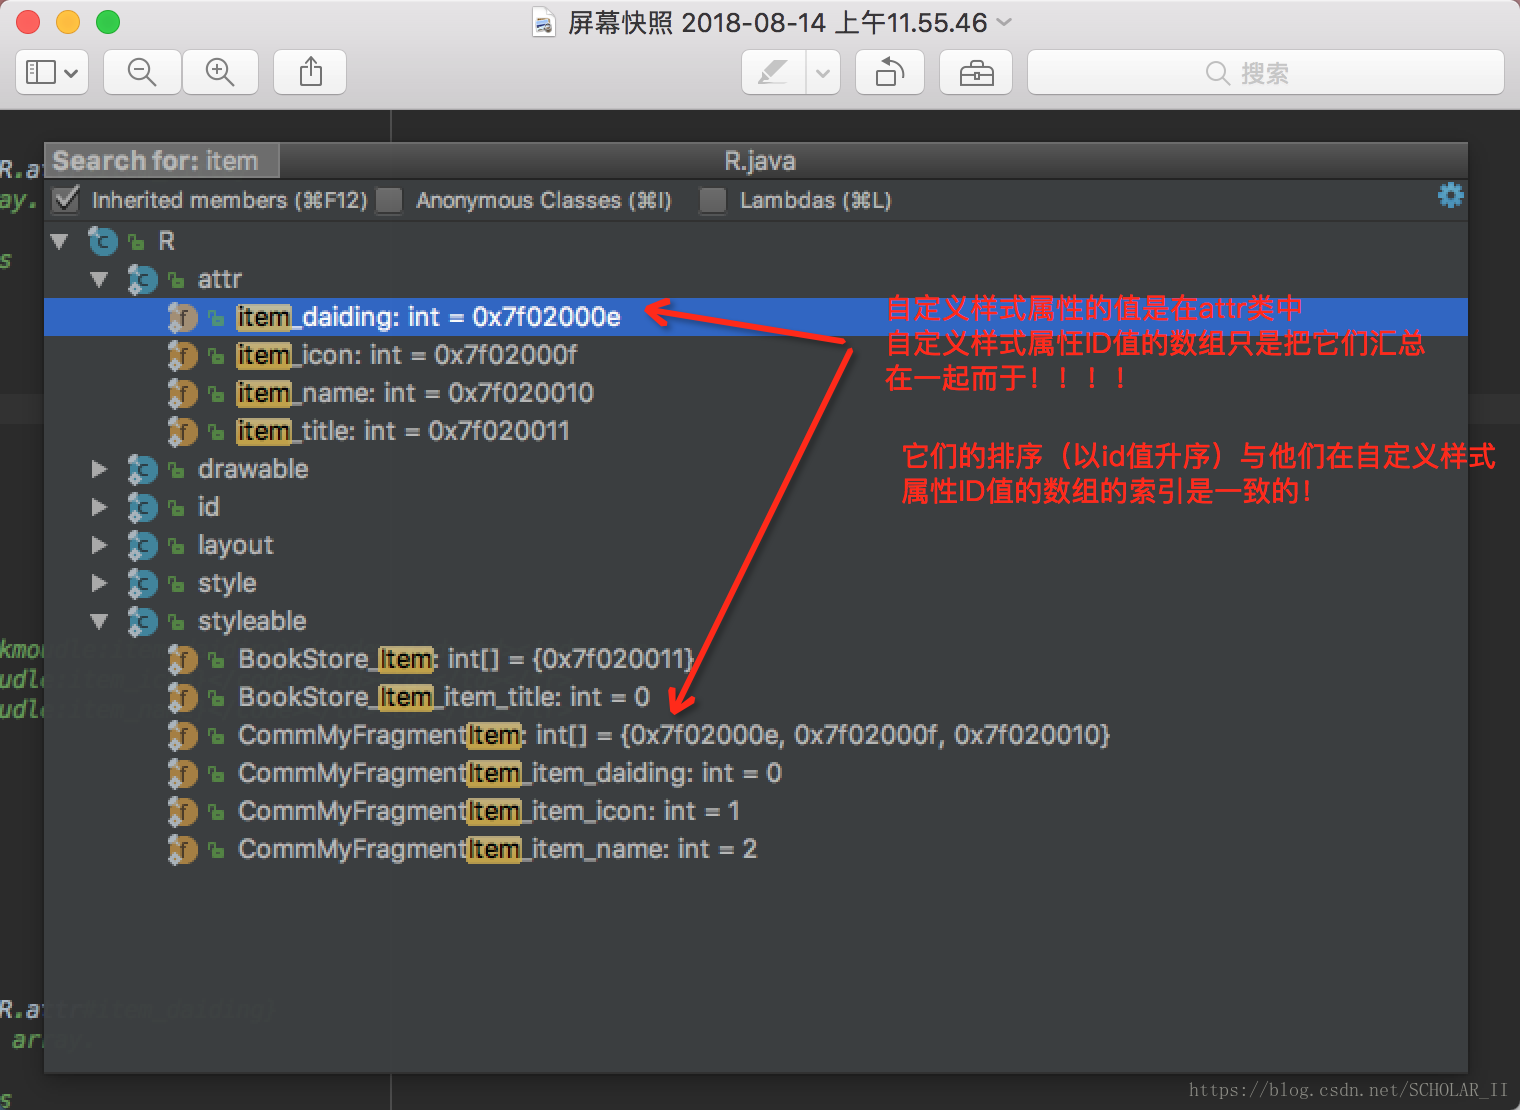Click field icon of item_icon: int row
The width and height of the screenshot is (1520, 1110).
[182, 355]
